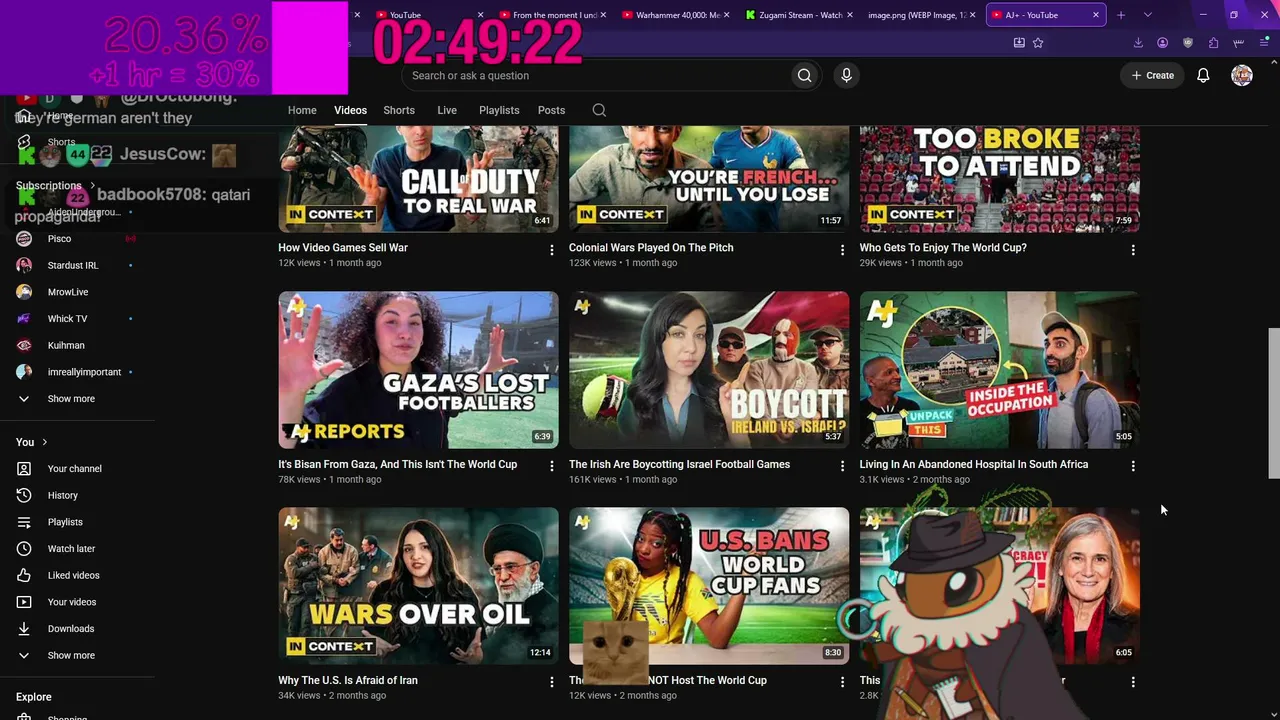Go to the channel Shorts tab
1280x720 pixels.
pos(399,110)
